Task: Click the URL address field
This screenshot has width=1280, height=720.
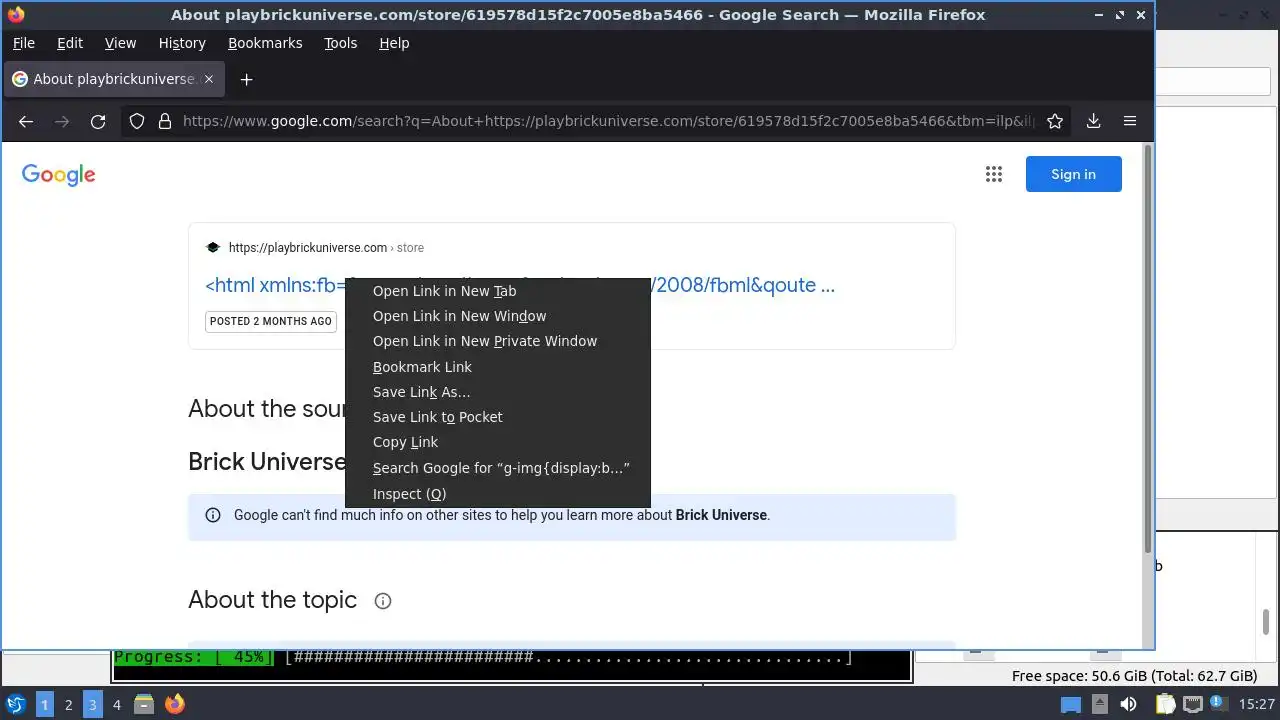Action: [608, 121]
